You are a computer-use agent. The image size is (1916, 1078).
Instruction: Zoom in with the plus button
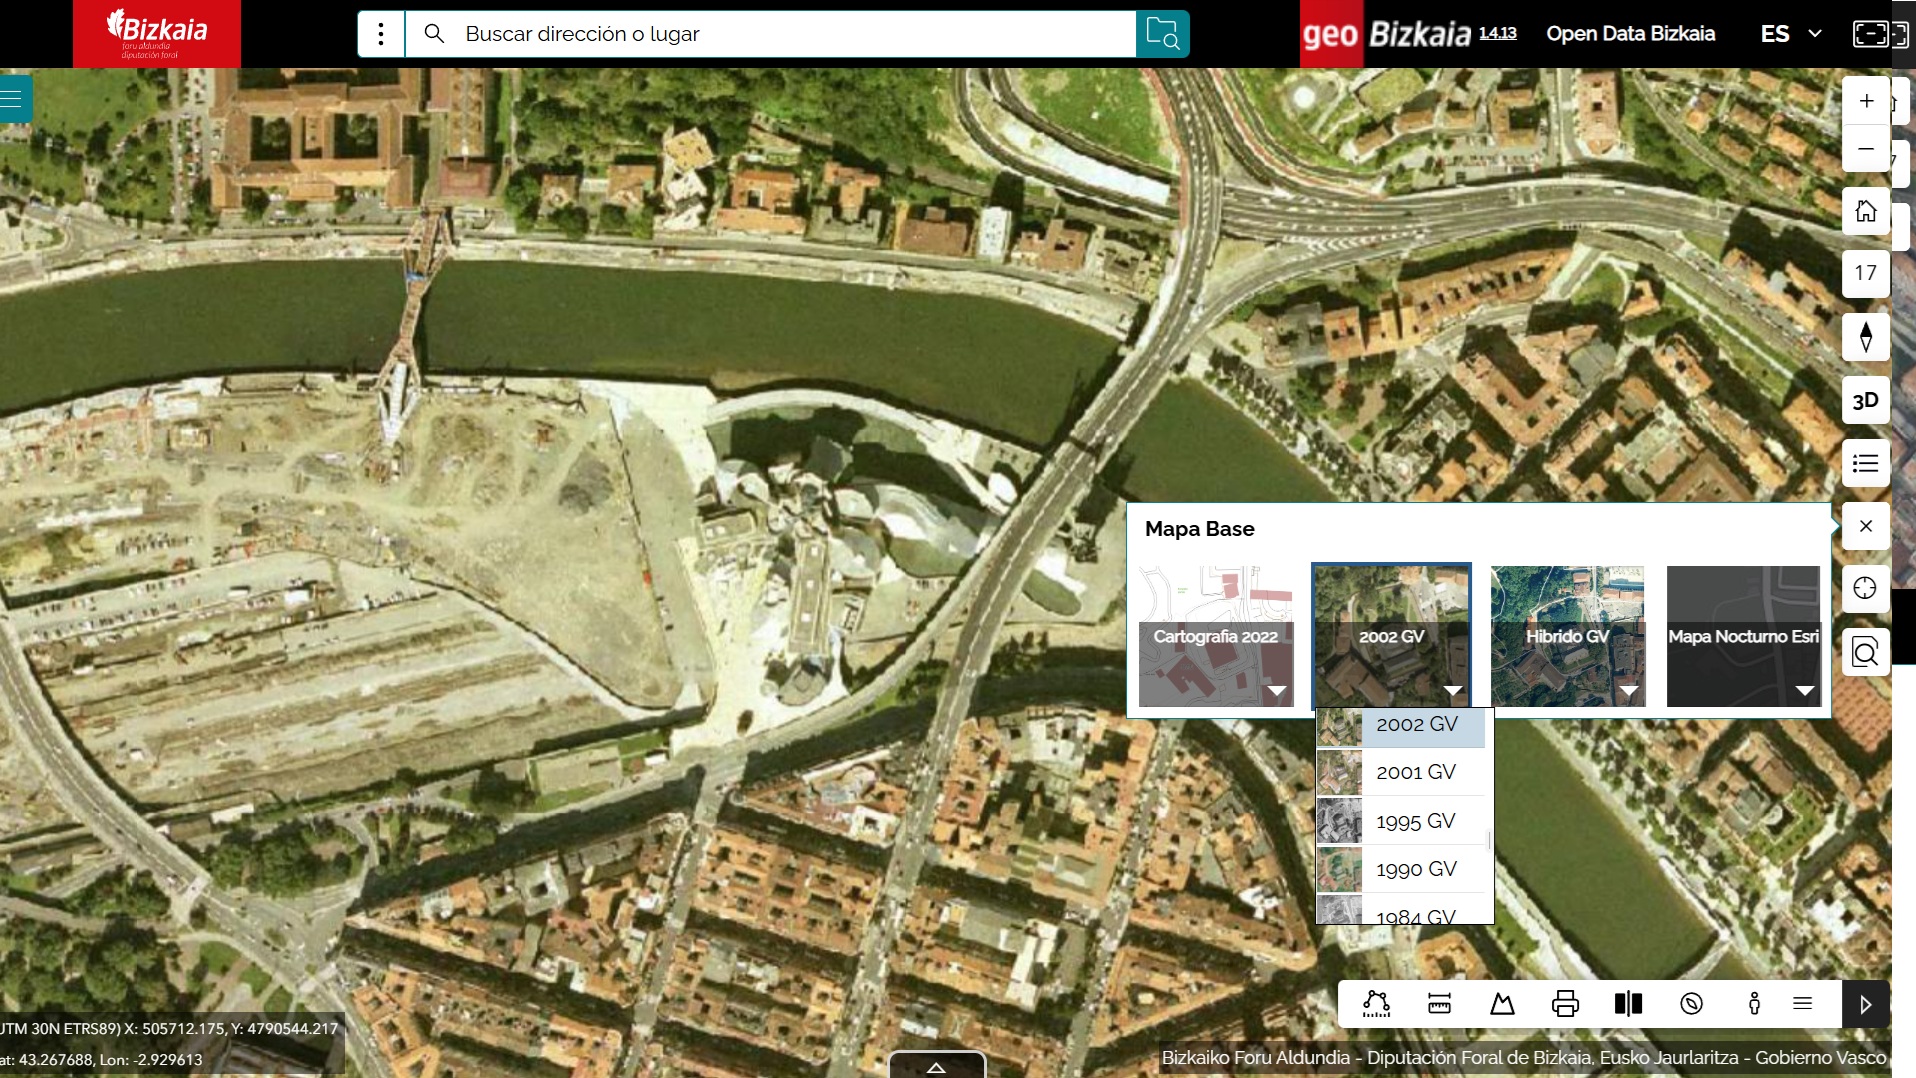coord(1866,101)
